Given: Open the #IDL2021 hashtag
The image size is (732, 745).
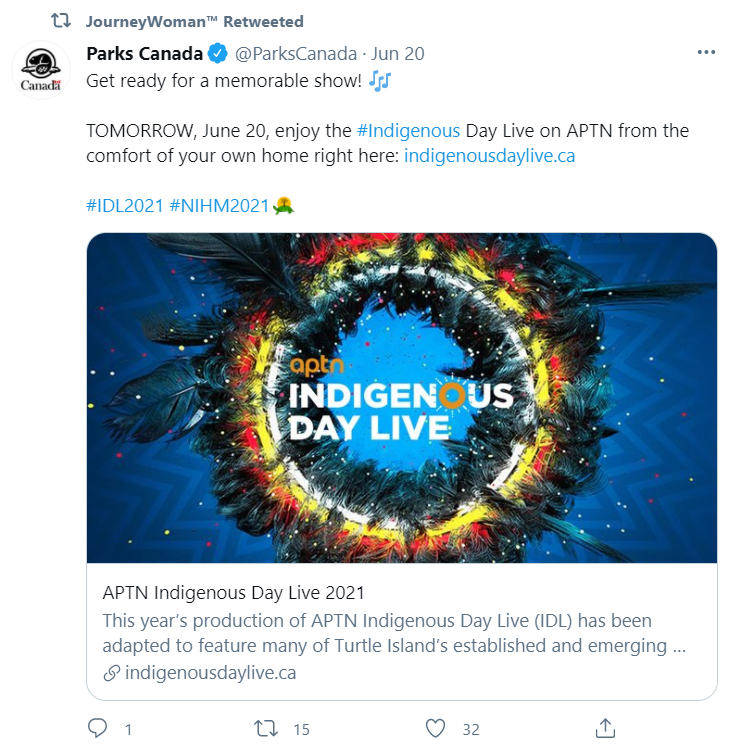Looking at the screenshot, I should 125,206.
